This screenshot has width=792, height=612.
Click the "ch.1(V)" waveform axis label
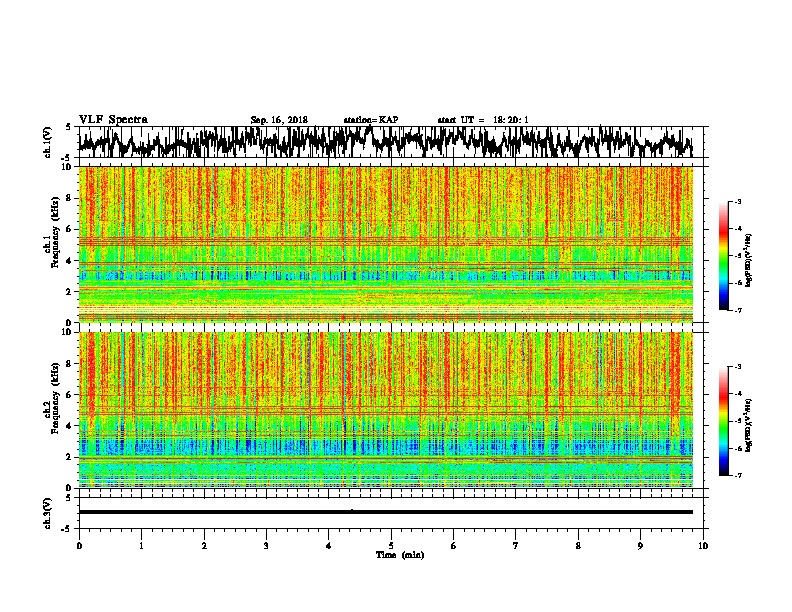pyautogui.click(x=48, y=142)
